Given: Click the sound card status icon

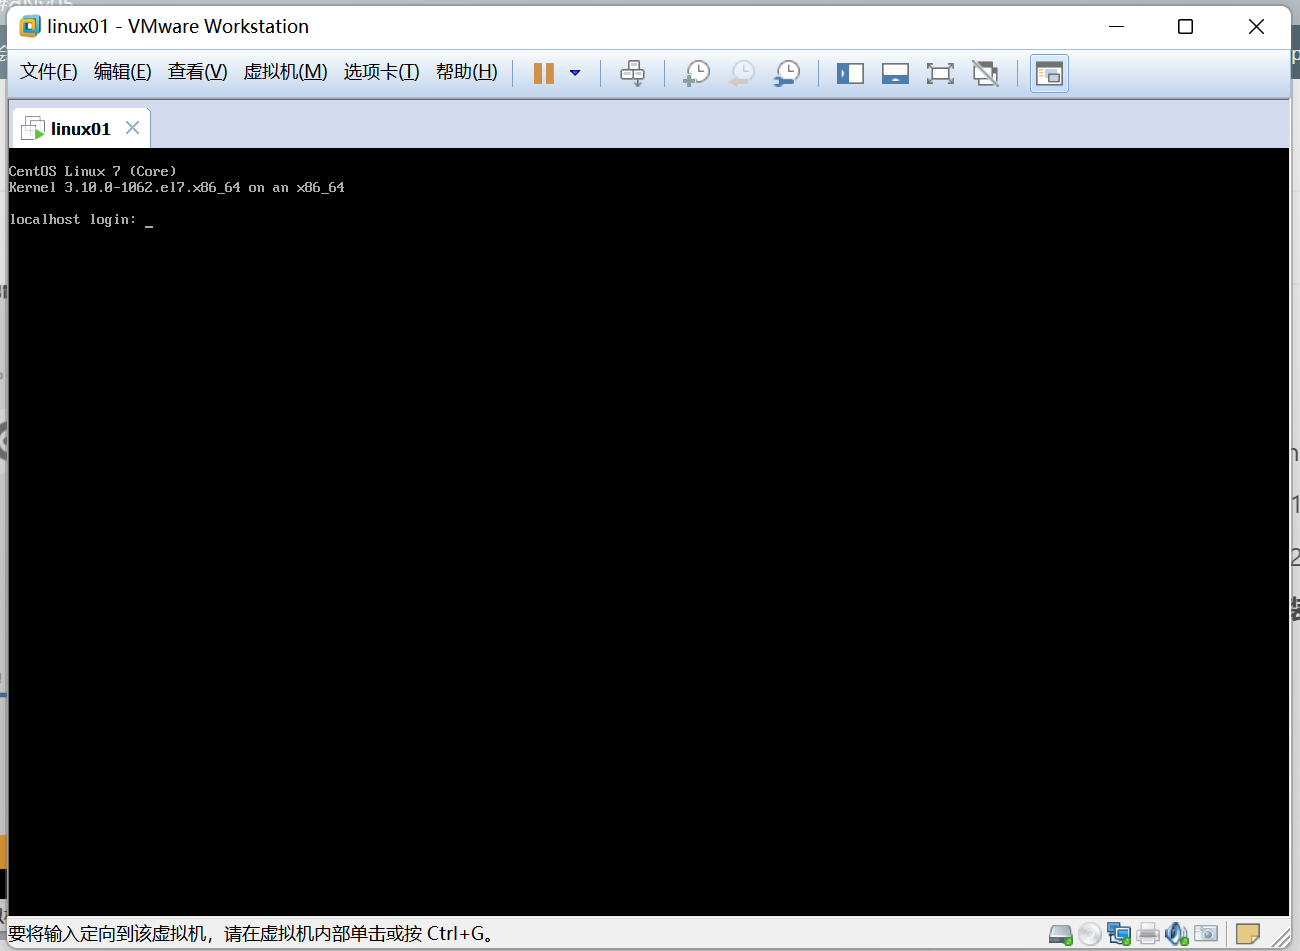Looking at the screenshot, I should pyautogui.click(x=1177, y=934).
